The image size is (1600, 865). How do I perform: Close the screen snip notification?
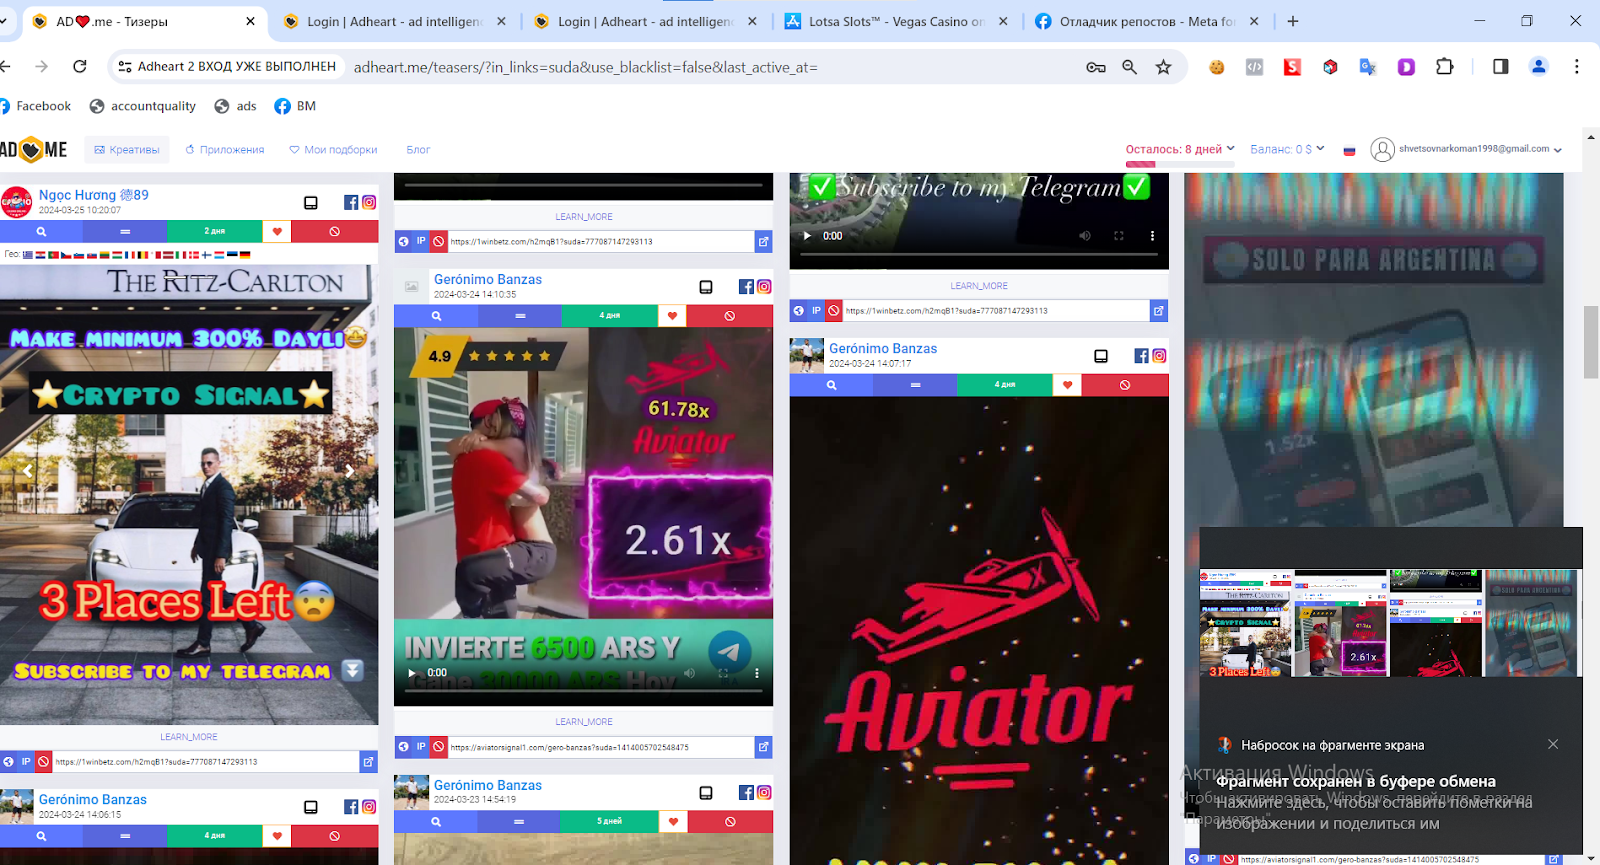pyautogui.click(x=1553, y=744)
